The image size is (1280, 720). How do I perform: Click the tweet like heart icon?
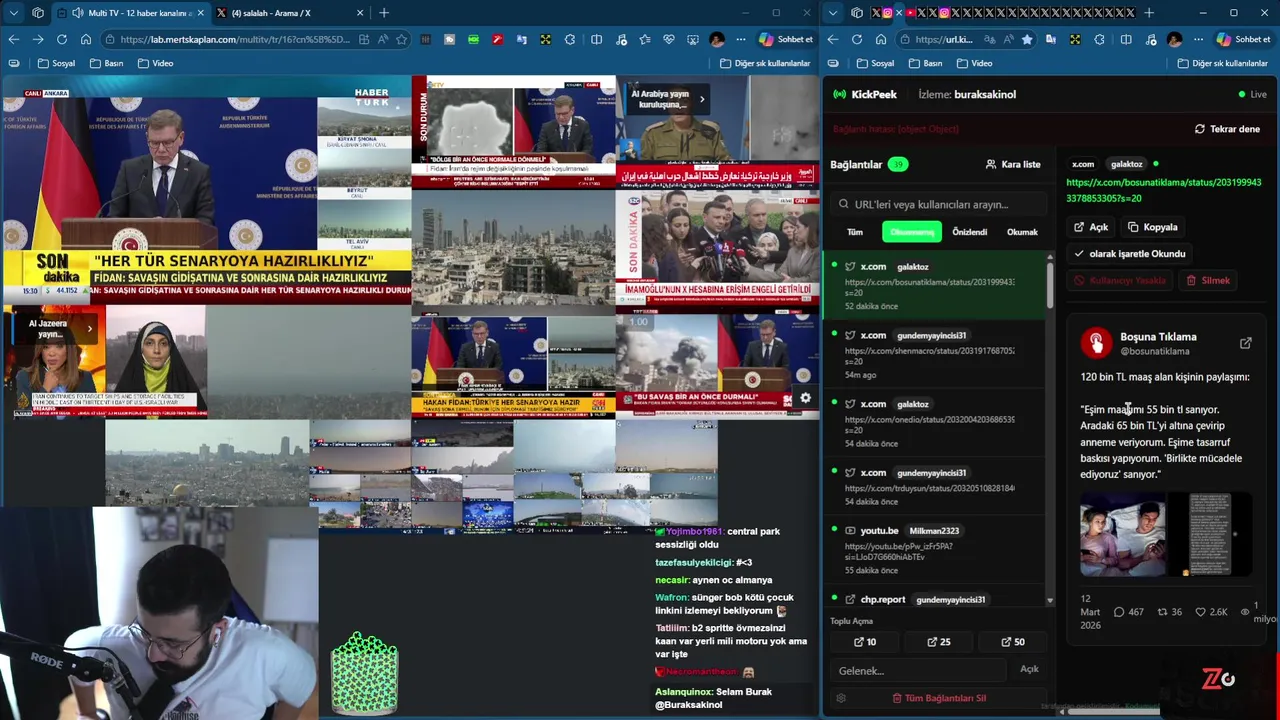(1201, 612)
